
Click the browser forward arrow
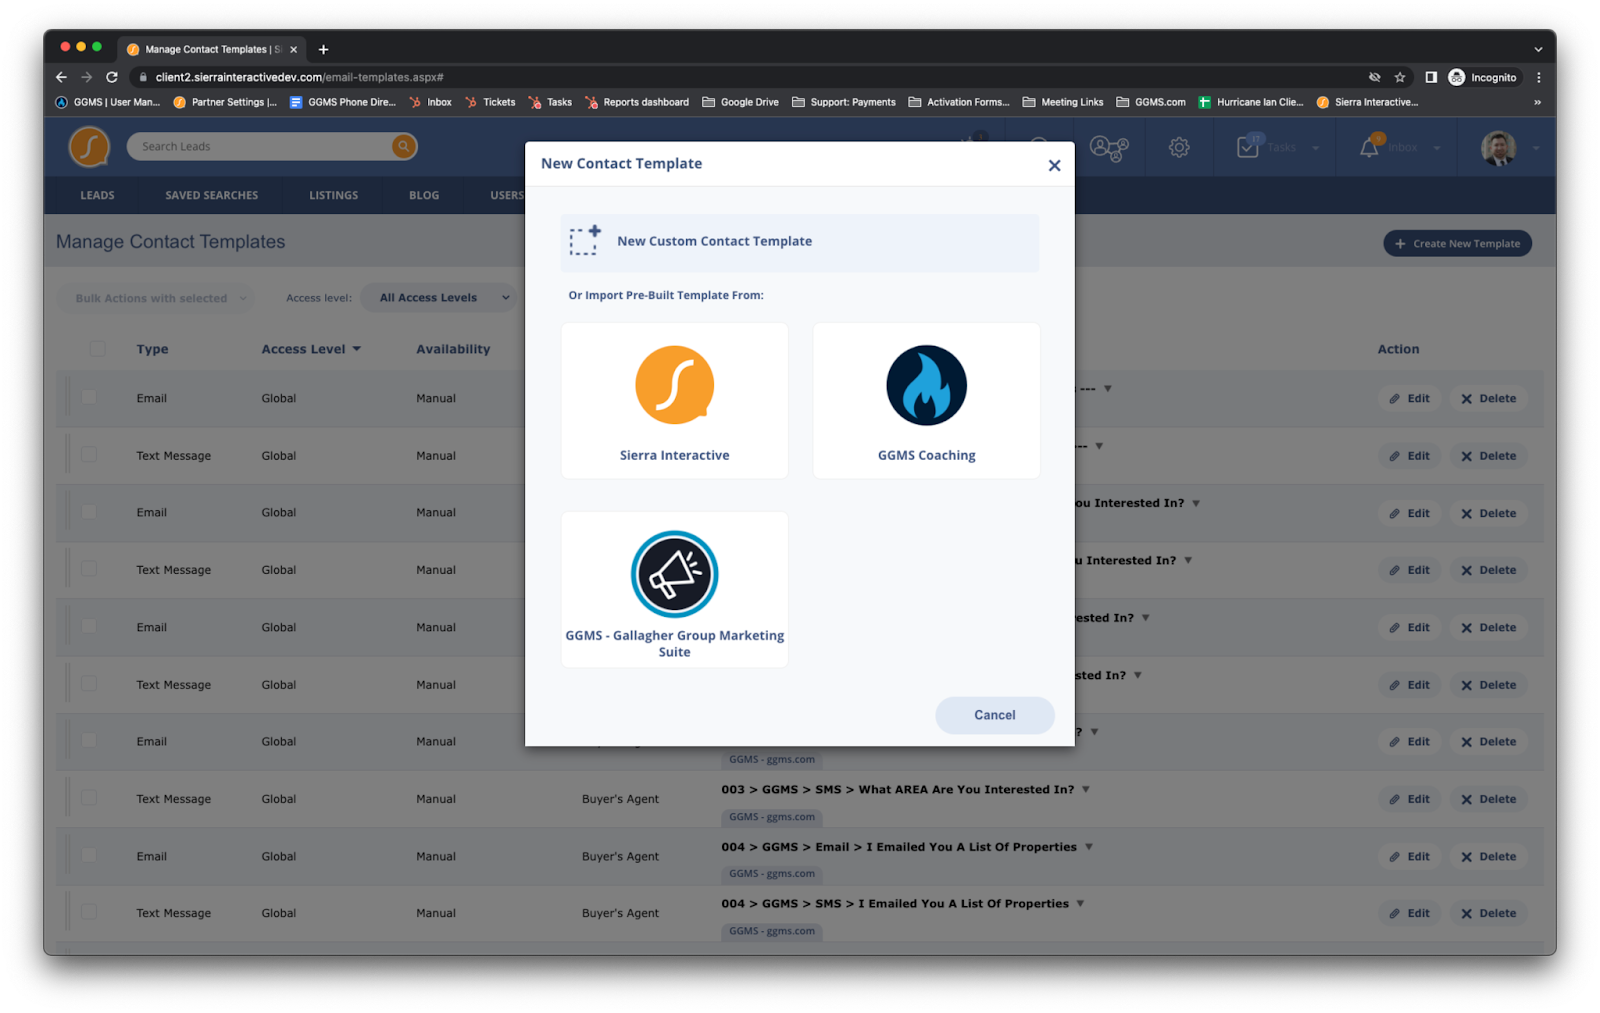tap(87, 77)
